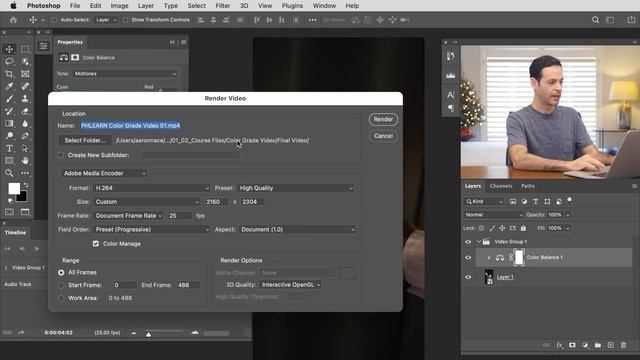Open the Search icon at top right
The image size is (640, 360).
(596, 20)
